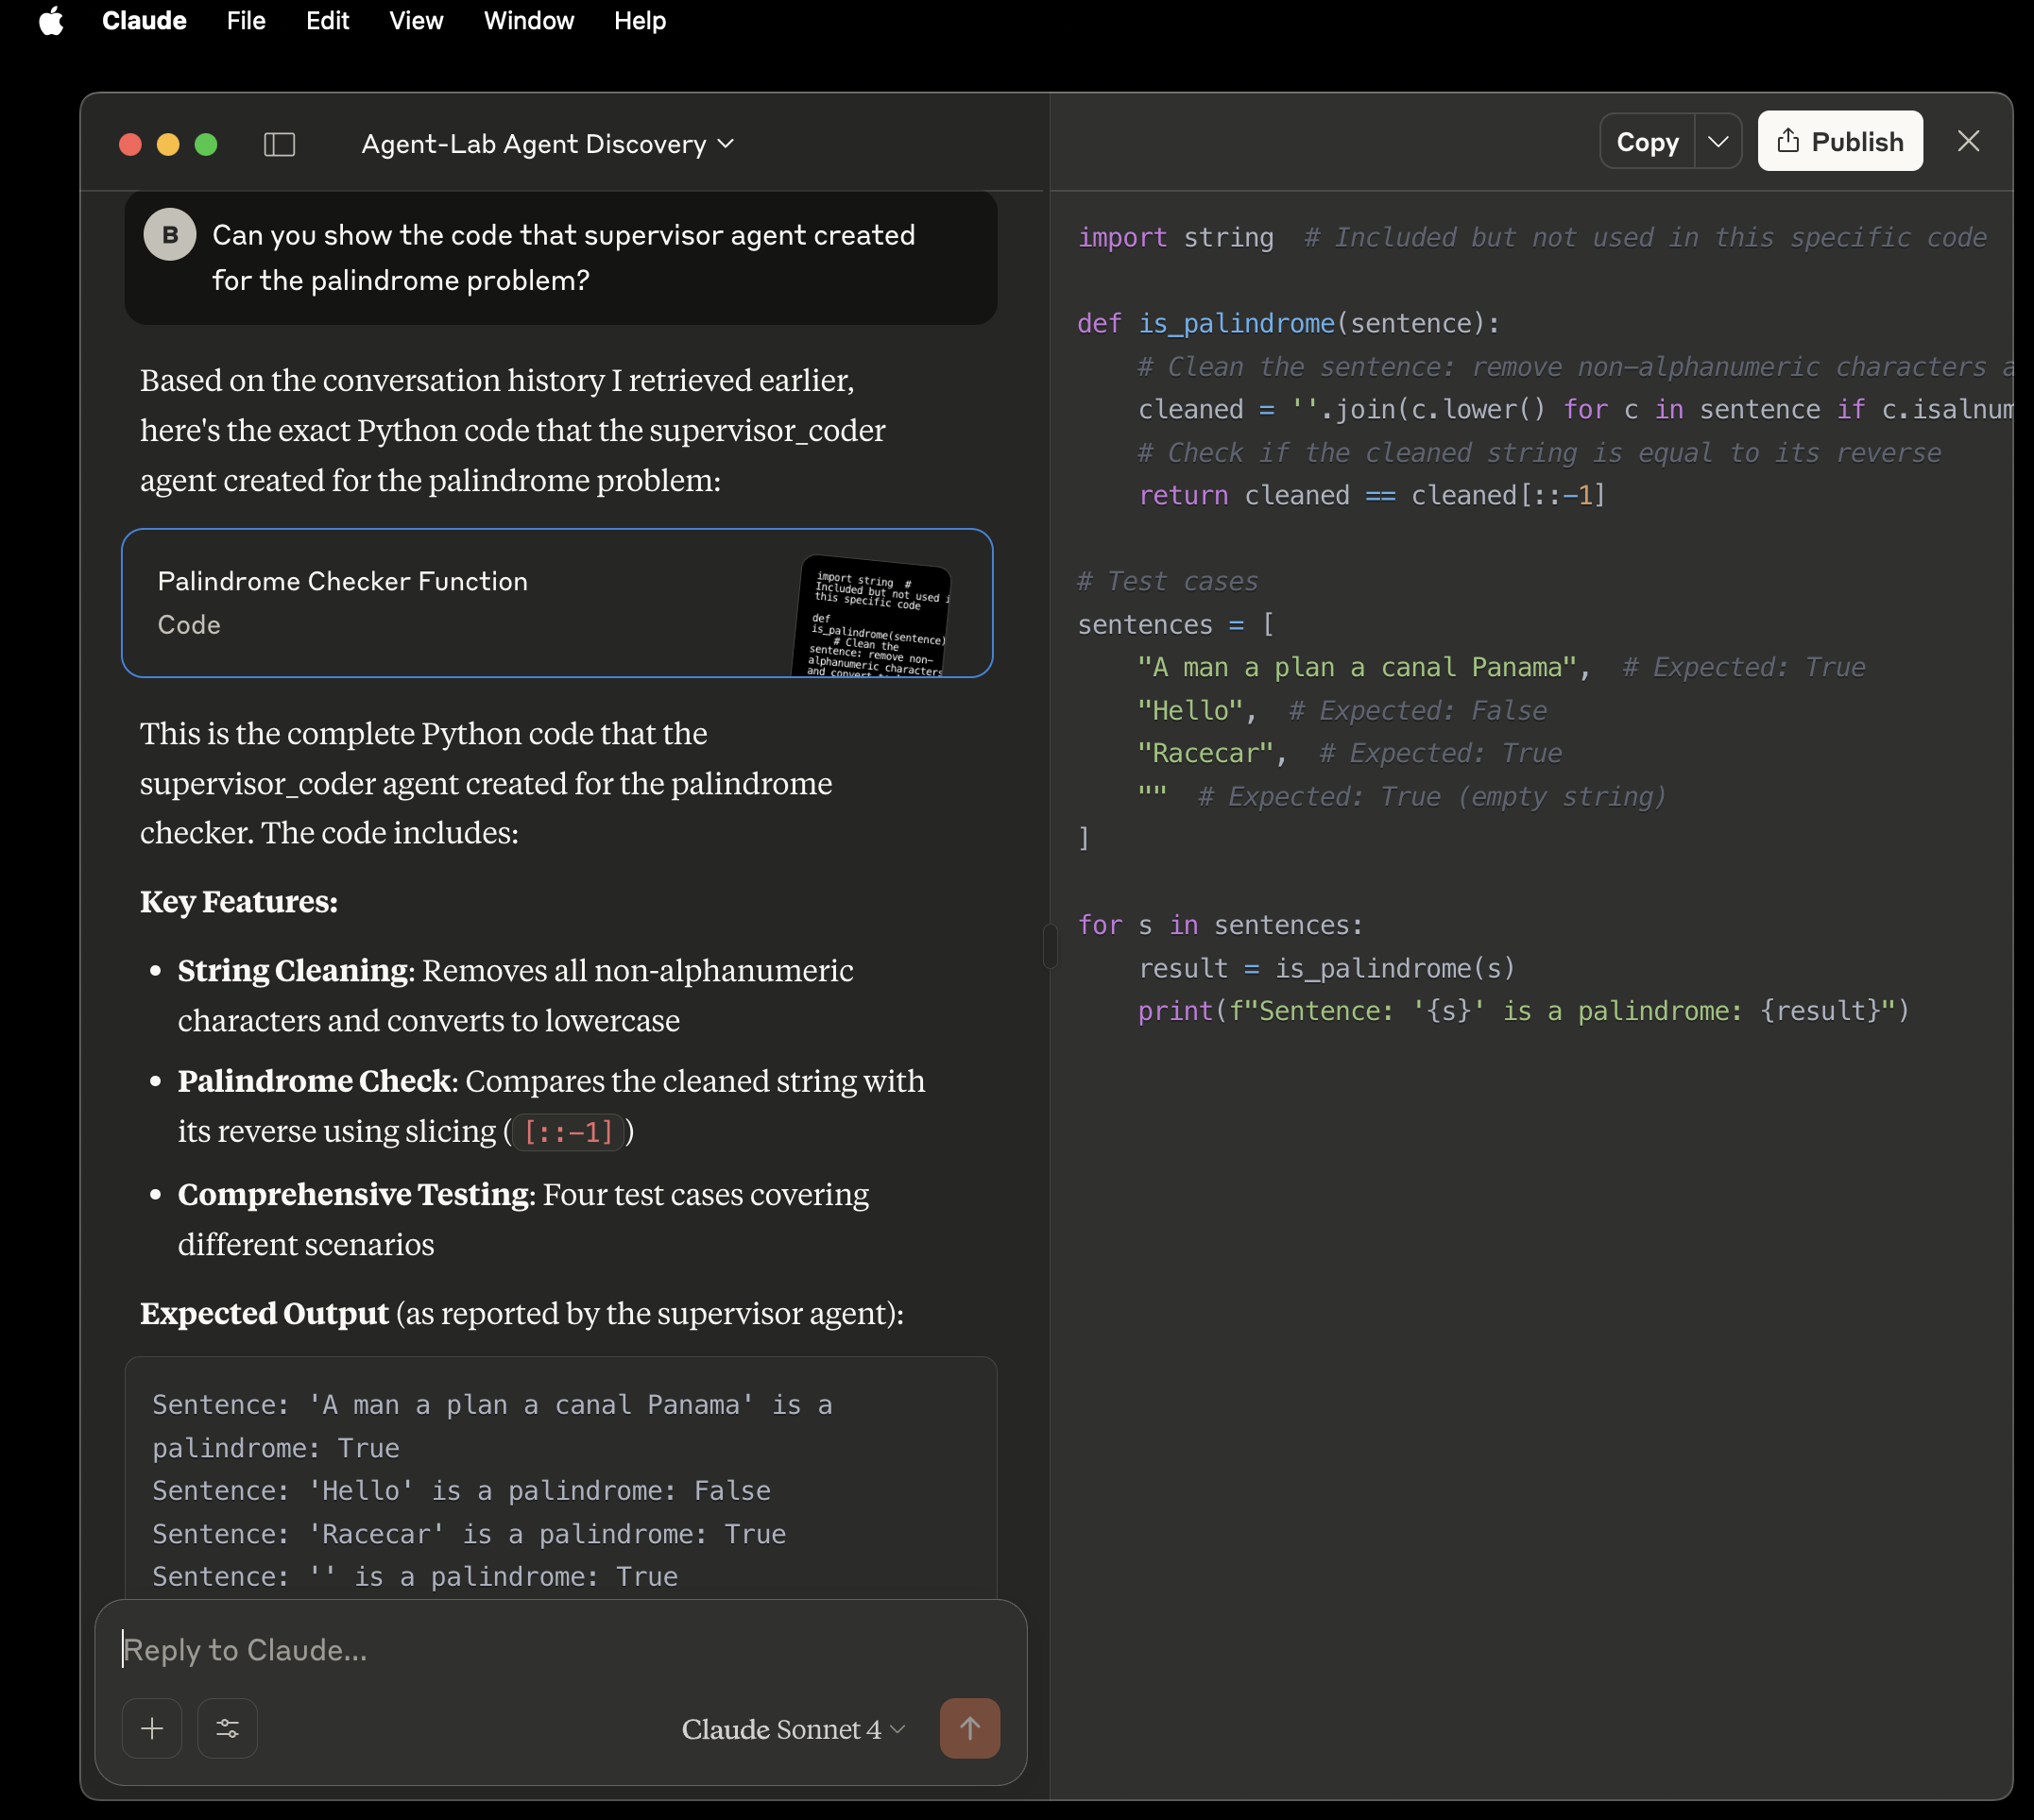This screenshot has width=2034, height=1820.
Task: Click the 'String Cleaning' bullet text
Action: [x=293, y=971]
